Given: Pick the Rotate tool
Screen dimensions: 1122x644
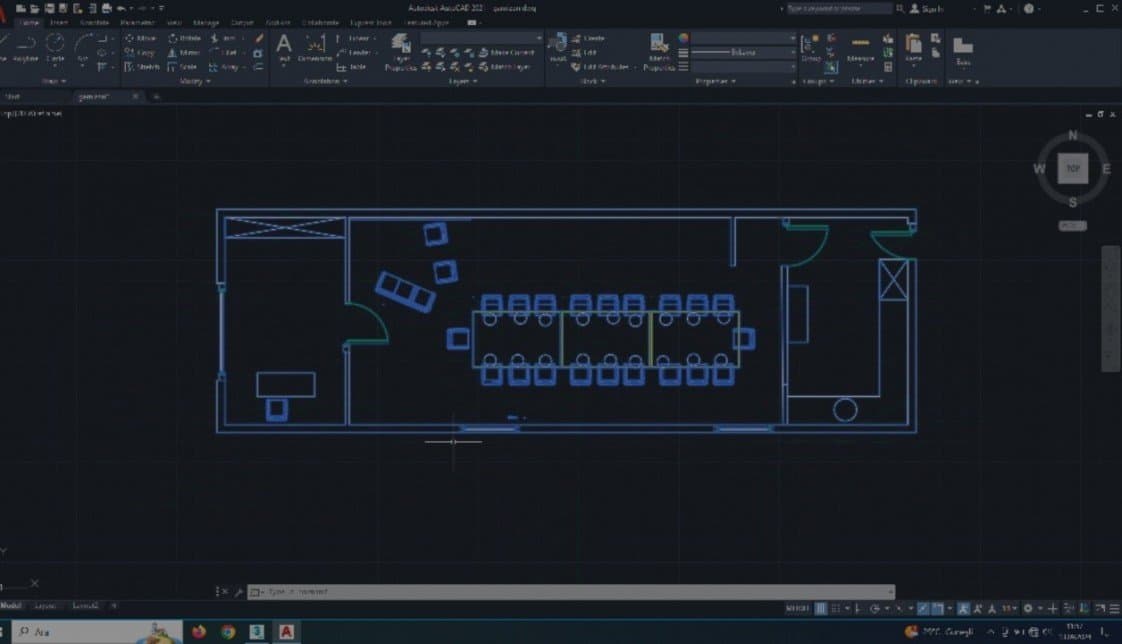Looking at the screenshot, I should (x=185, y=38).
